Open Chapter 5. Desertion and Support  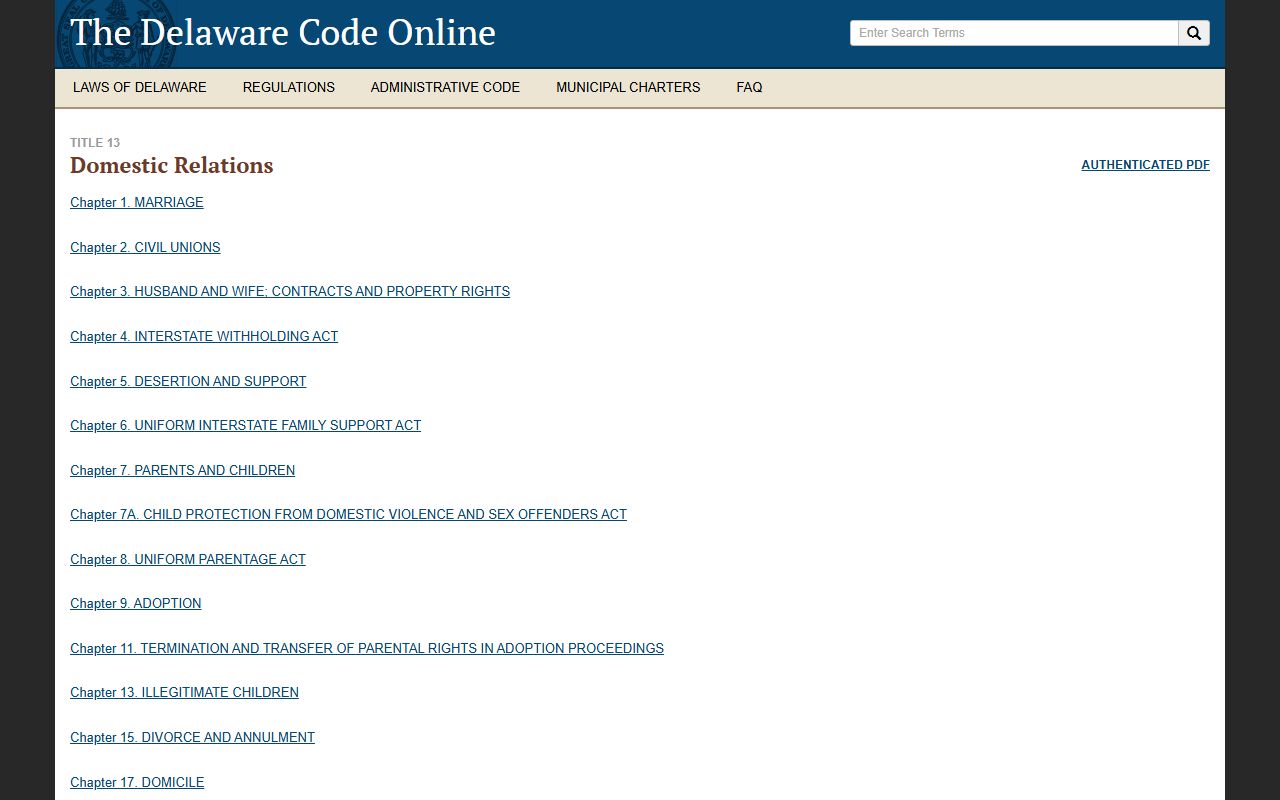pyautogui.click(x=188, y=381)
